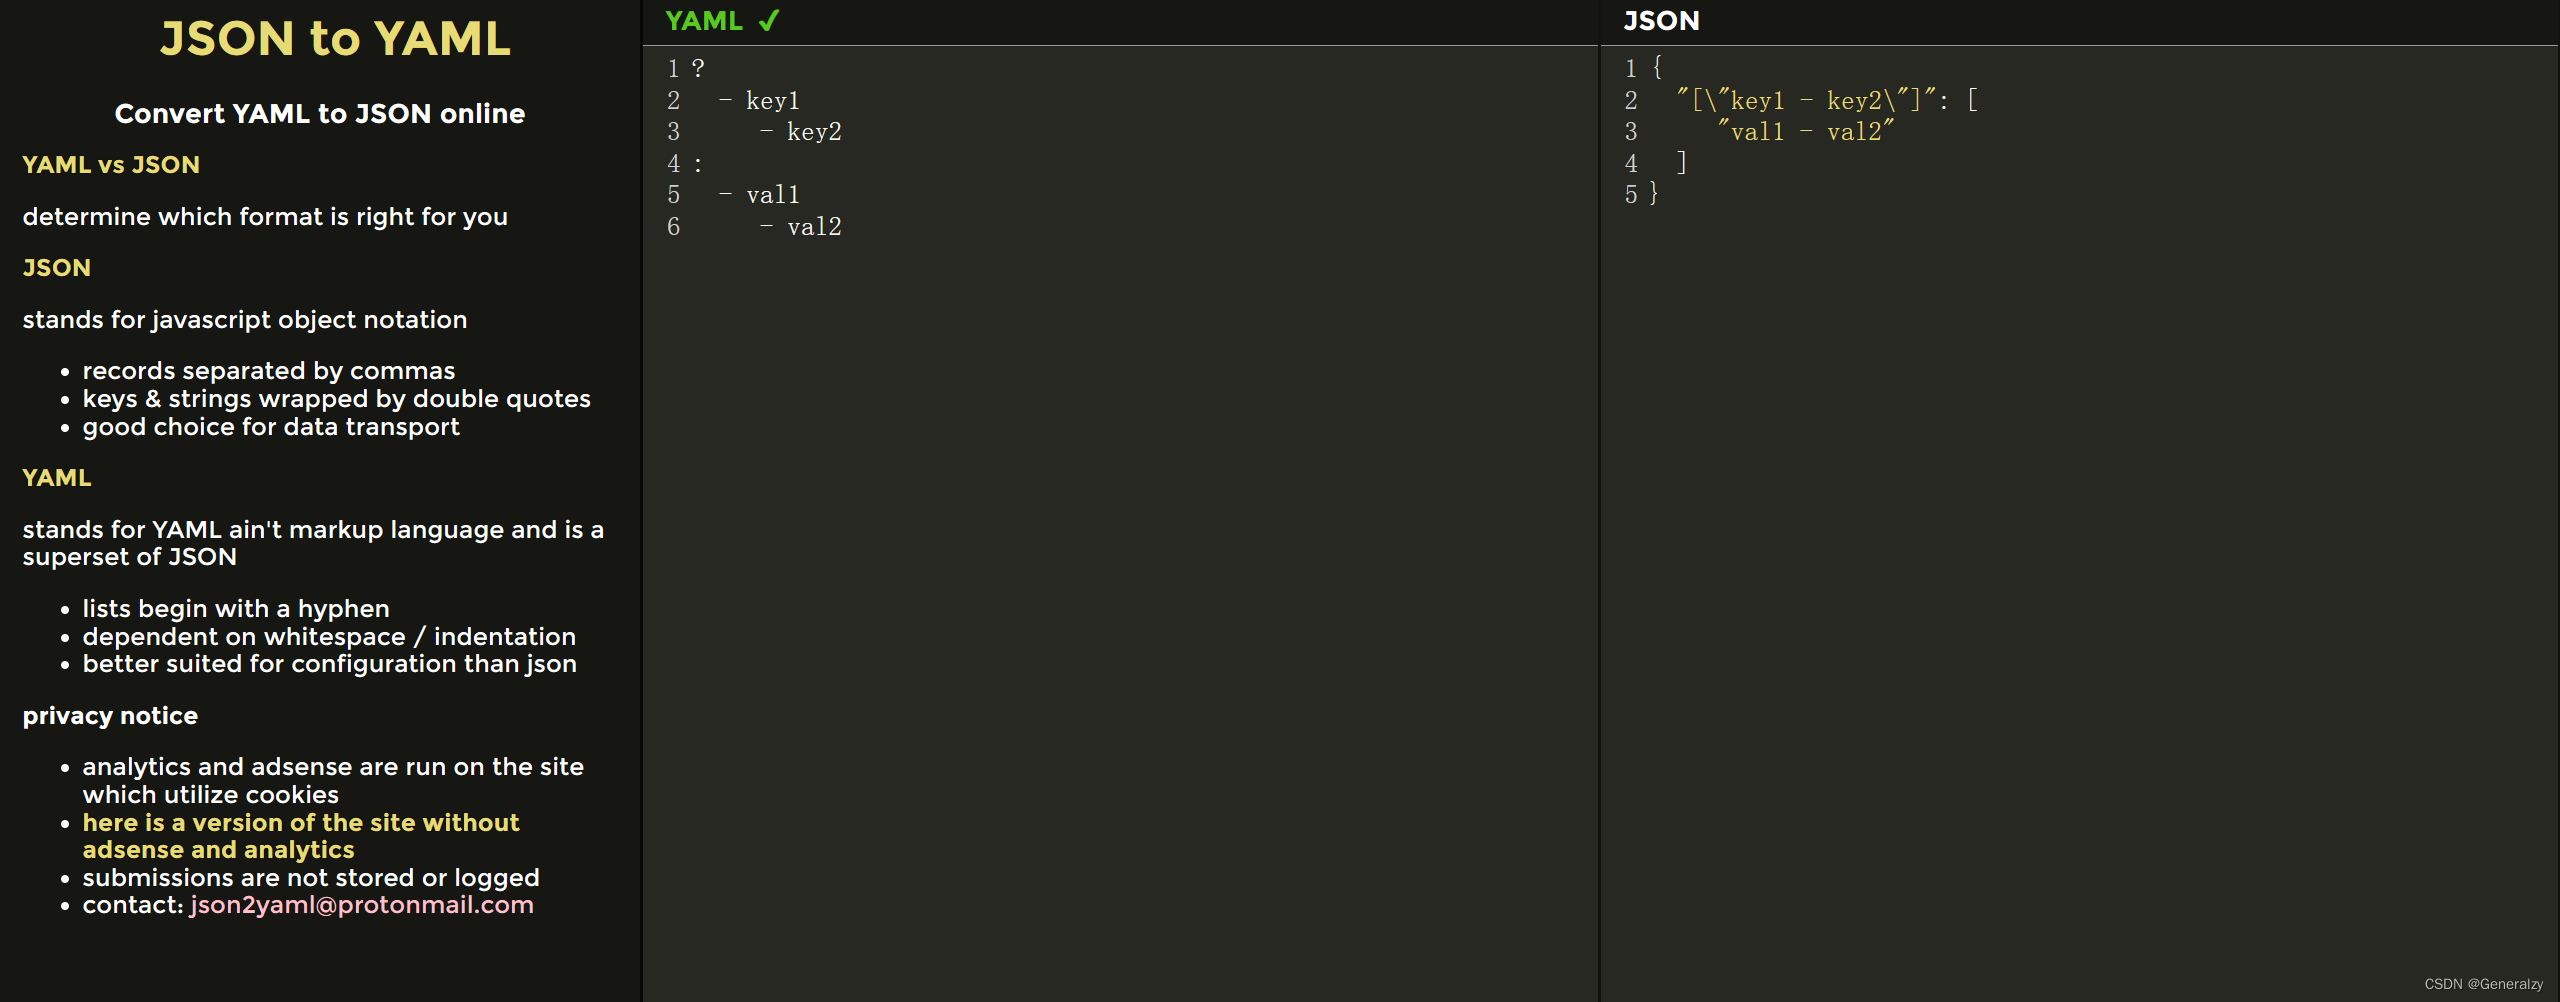Click "keys & strings wrapped by double quotes" bullet
Screen dimensions: 2560x1002
[x=336, y=399]
